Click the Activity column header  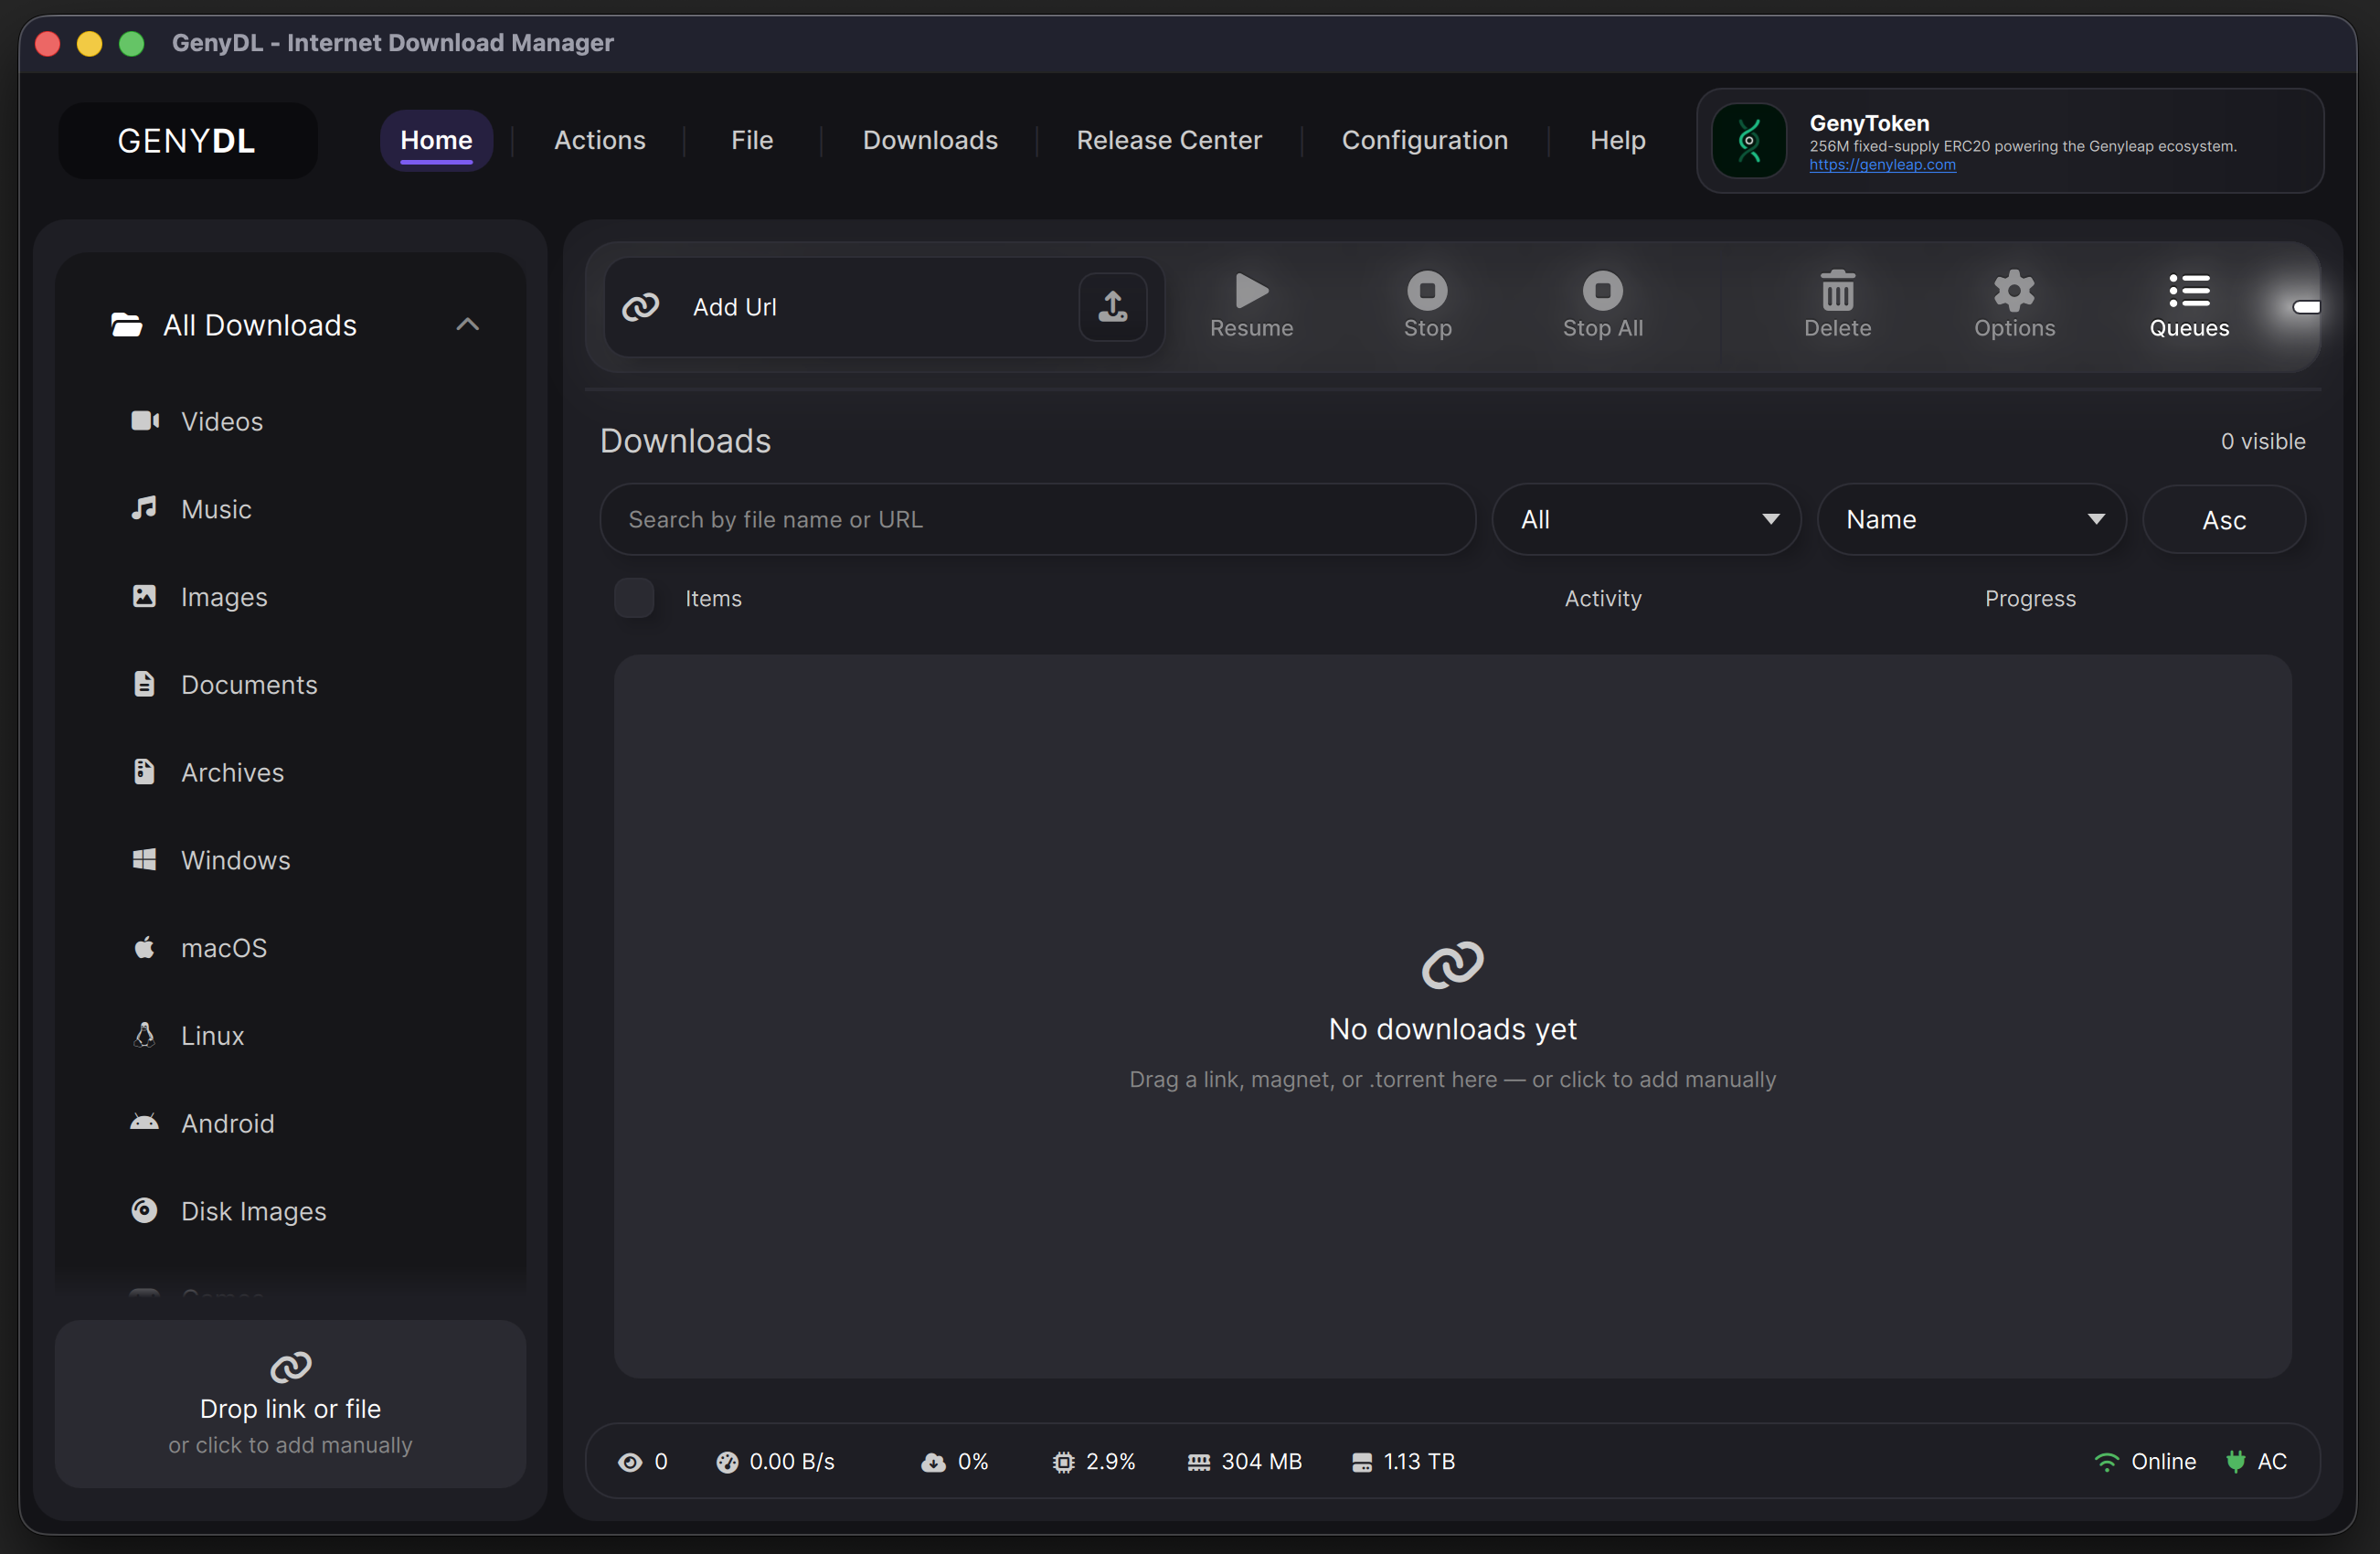(x=1602, y=598)
